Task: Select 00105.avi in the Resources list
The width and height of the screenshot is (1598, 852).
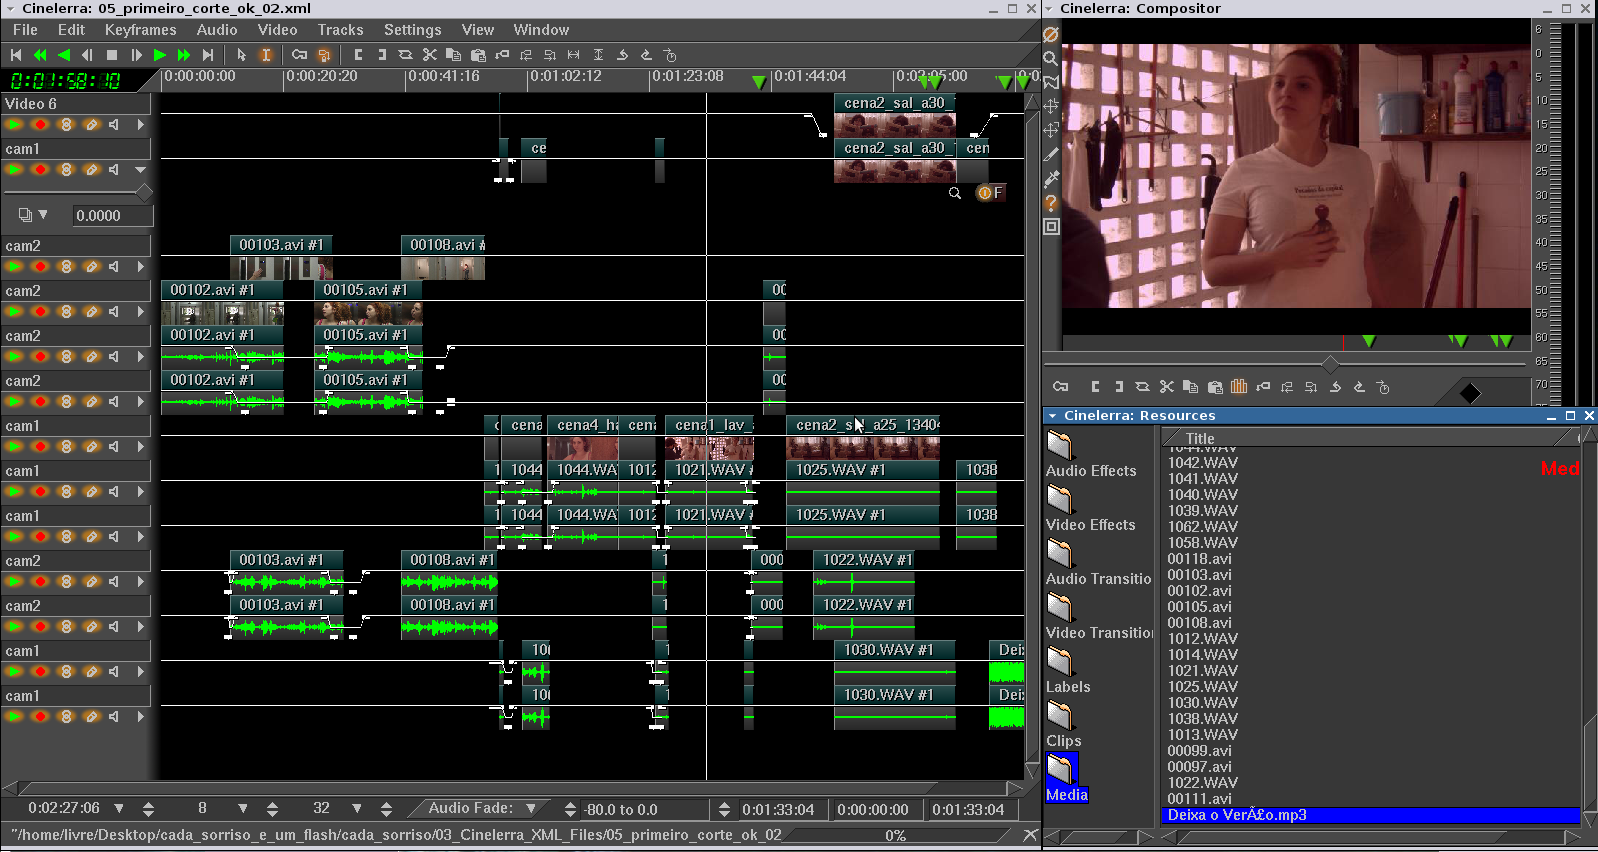Action: click(1200, 607)
